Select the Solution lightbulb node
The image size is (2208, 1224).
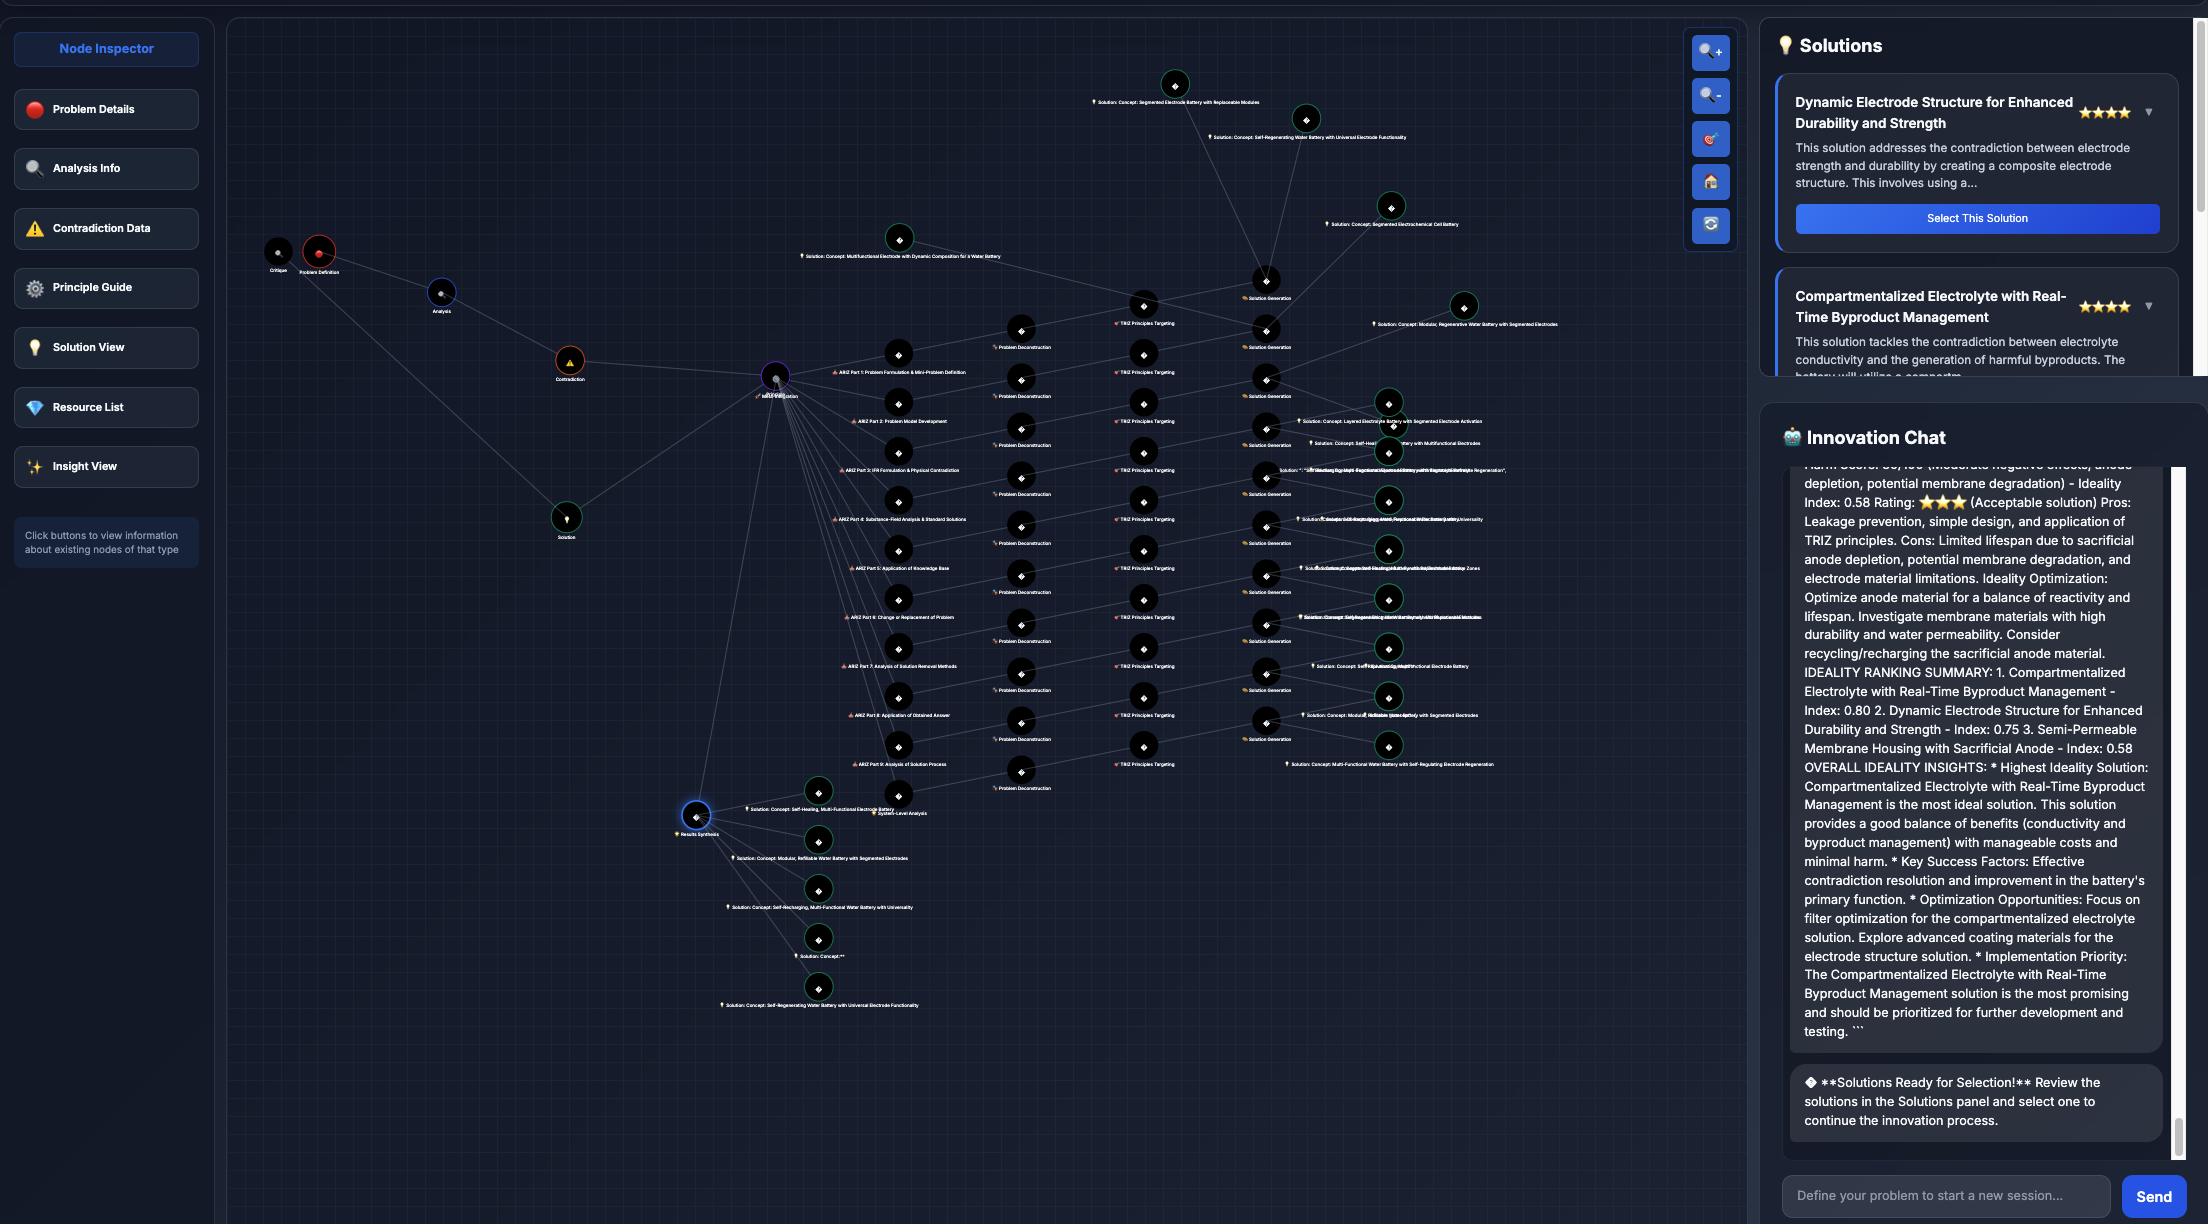pyautogui.click(x=567, y=518)
